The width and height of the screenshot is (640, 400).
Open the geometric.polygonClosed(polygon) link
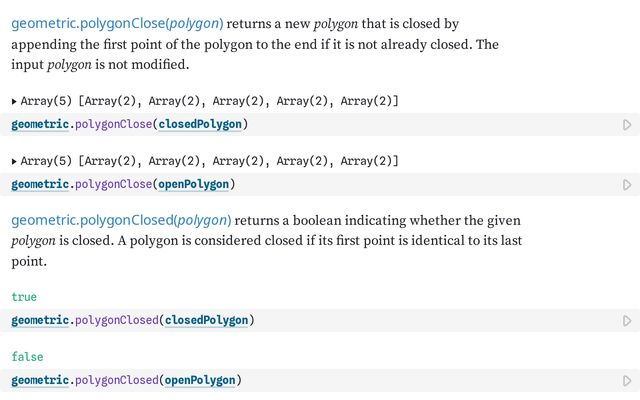pyautogui.click(x=121, y=220)
